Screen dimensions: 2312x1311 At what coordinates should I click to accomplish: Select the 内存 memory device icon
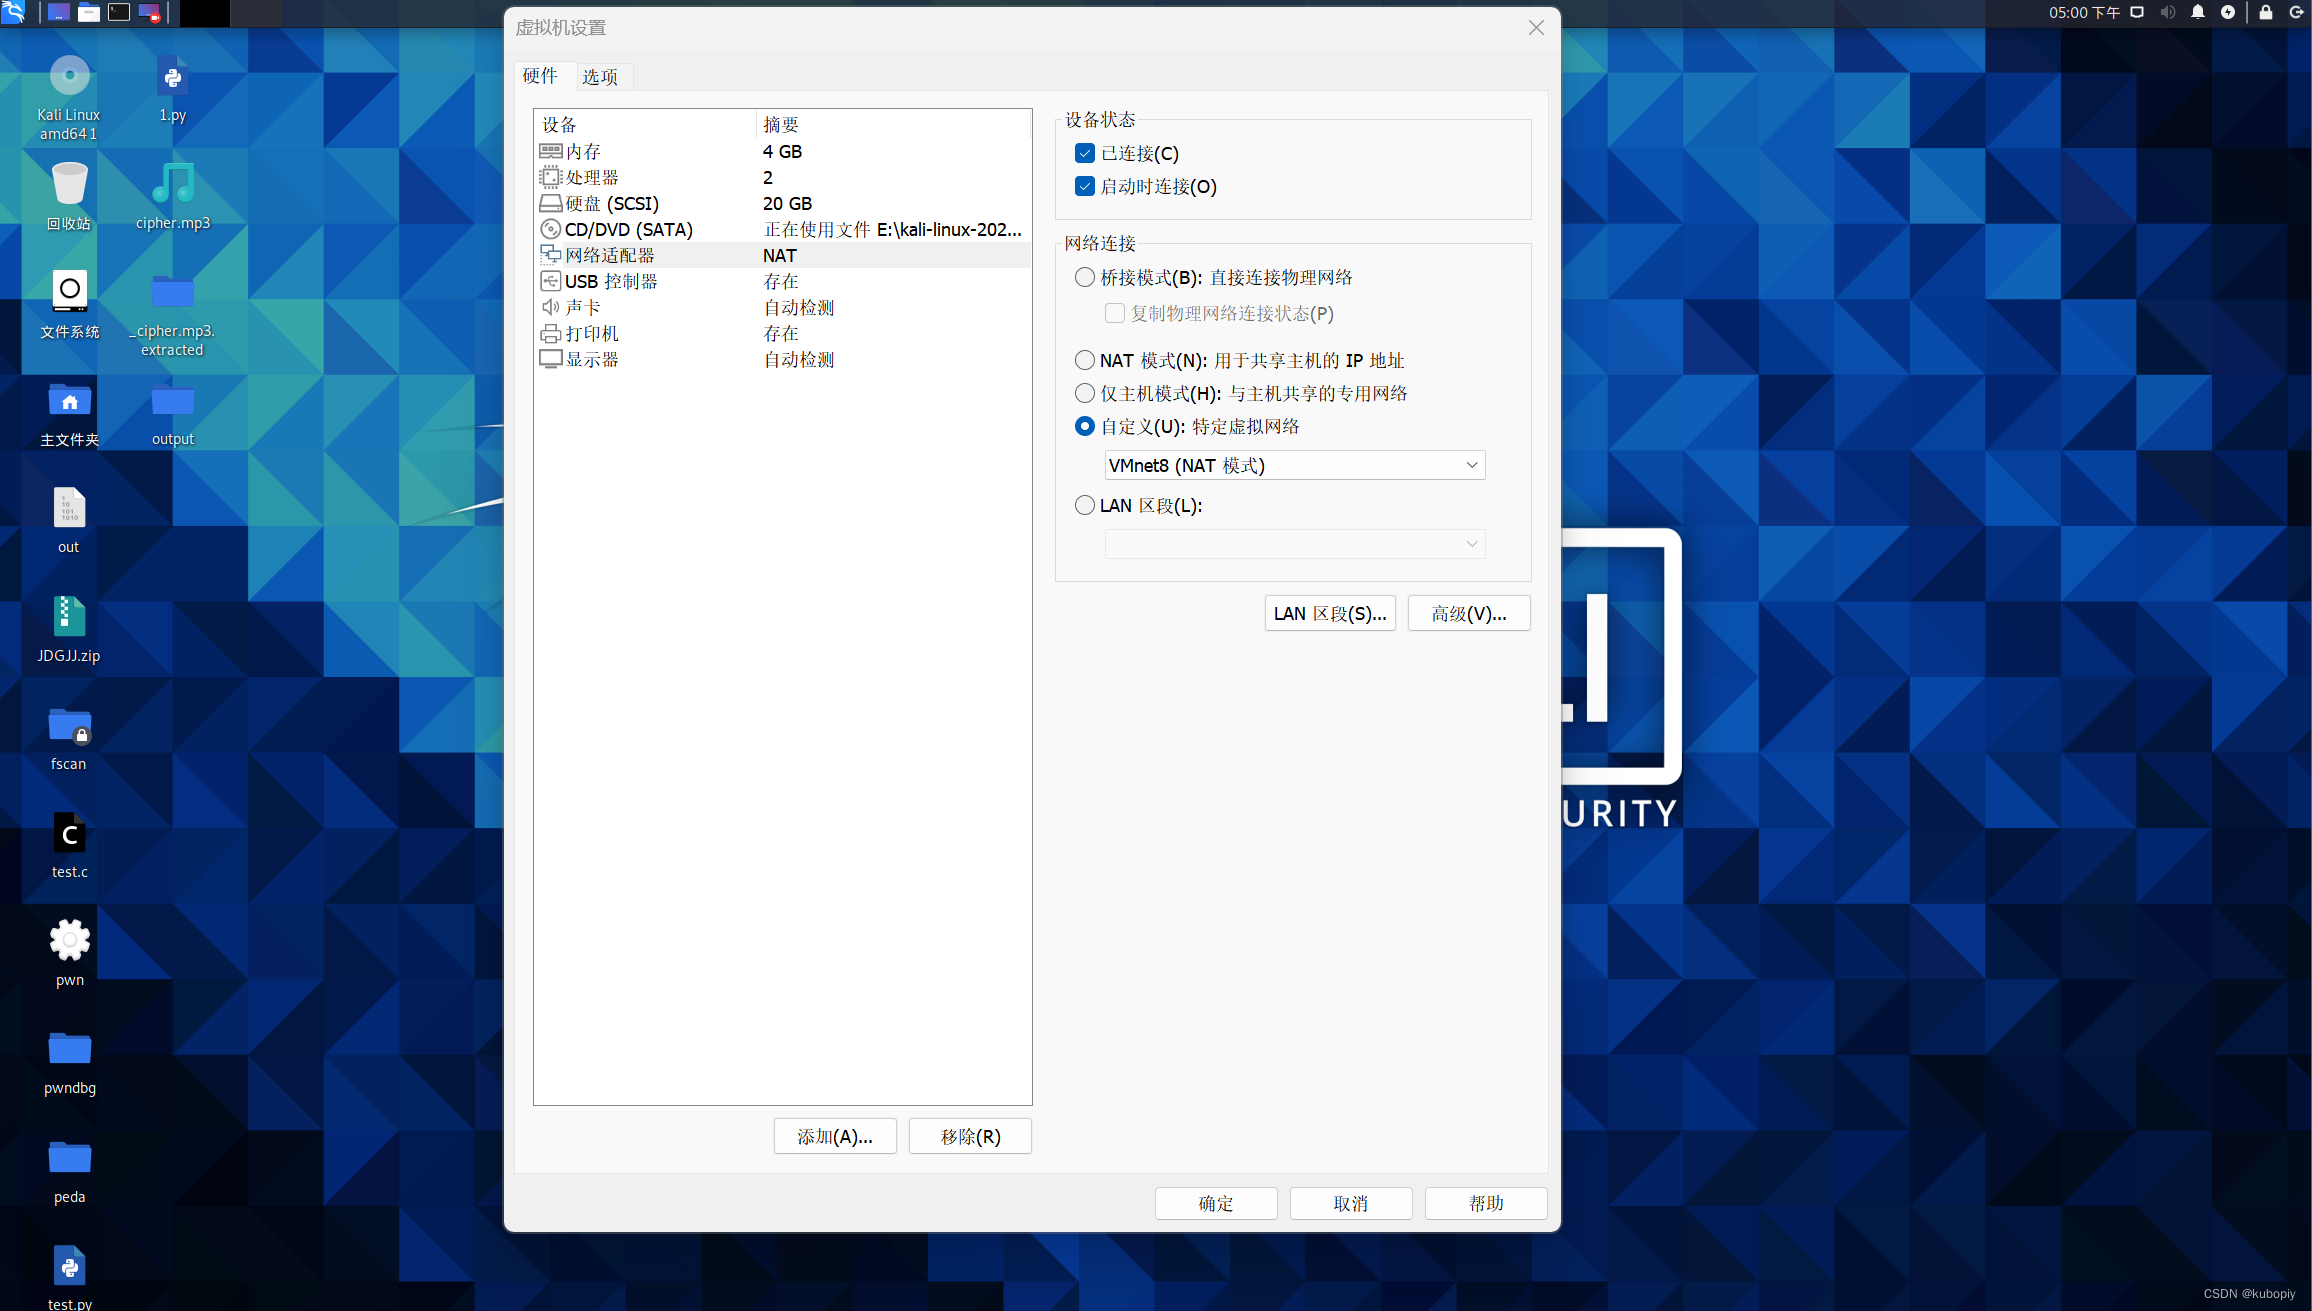tap(550, 151)
